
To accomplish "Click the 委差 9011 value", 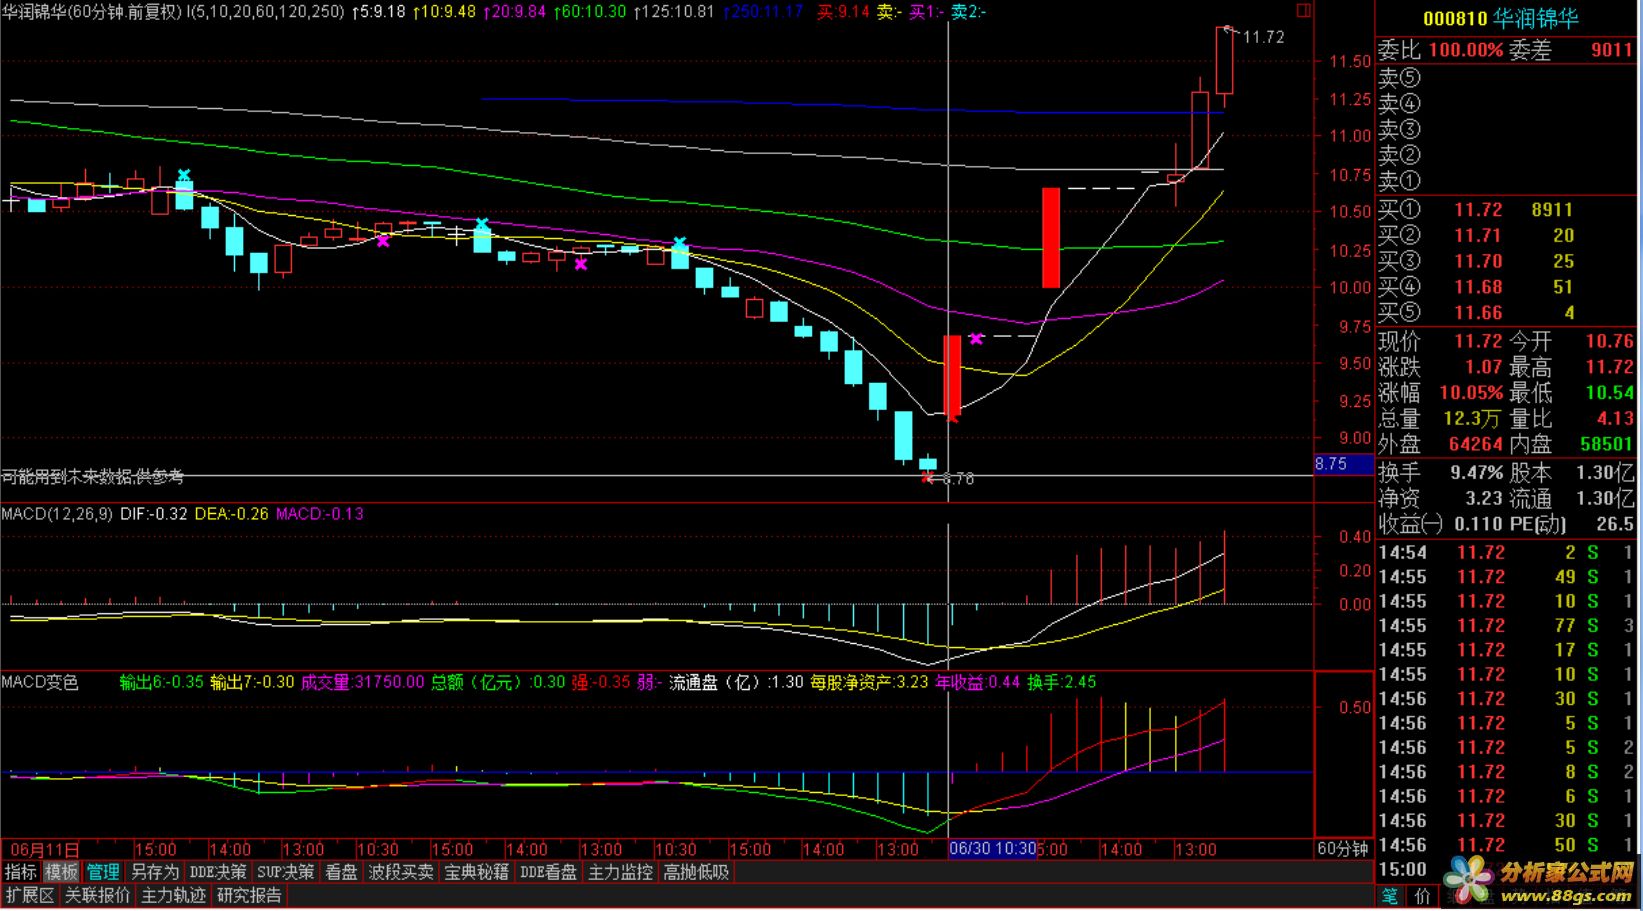I will [x=1611, y=50].
